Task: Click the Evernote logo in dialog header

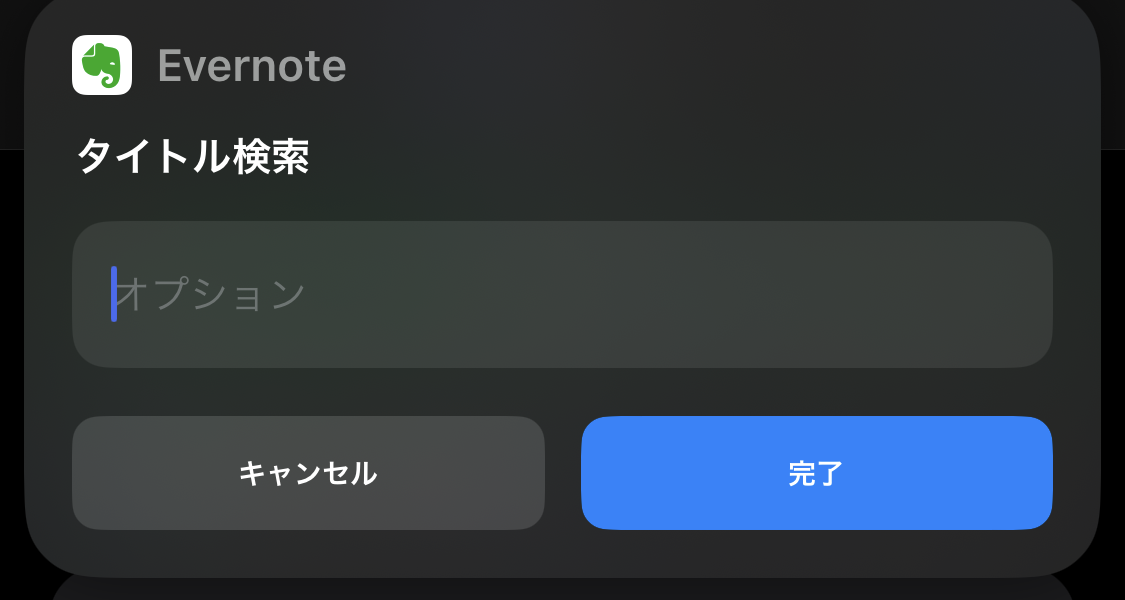Action: (102, 65)
